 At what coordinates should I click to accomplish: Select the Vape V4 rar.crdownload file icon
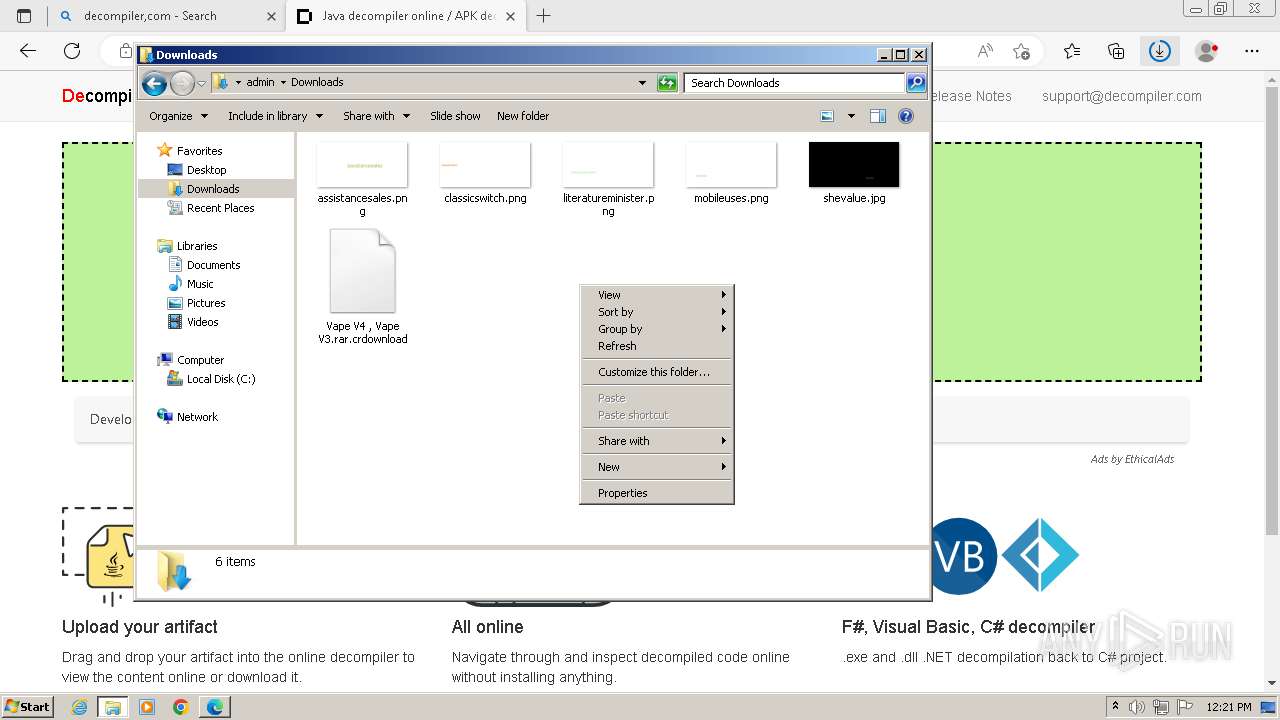point(362,271)
